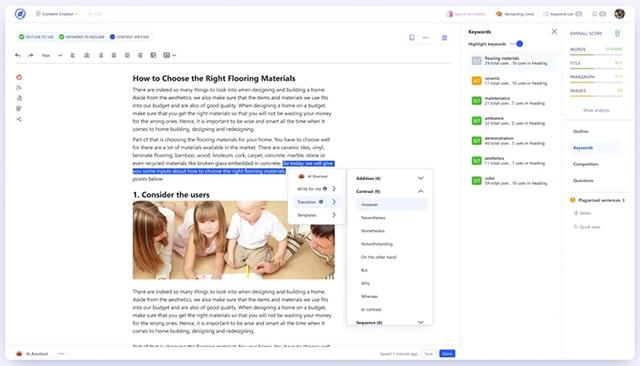Click the undo arrow in the editor toolbar
640x366 pixels.
[18, 55]
